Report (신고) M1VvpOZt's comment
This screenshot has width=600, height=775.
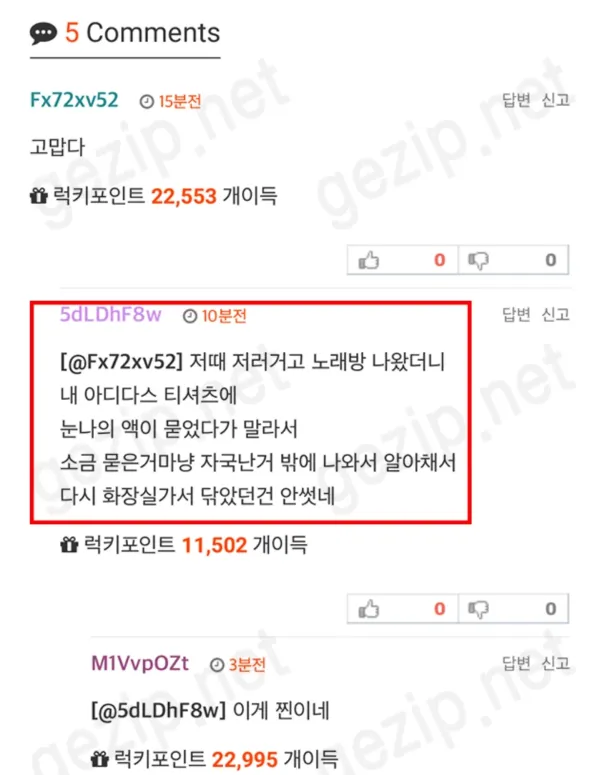click(556, 663)
